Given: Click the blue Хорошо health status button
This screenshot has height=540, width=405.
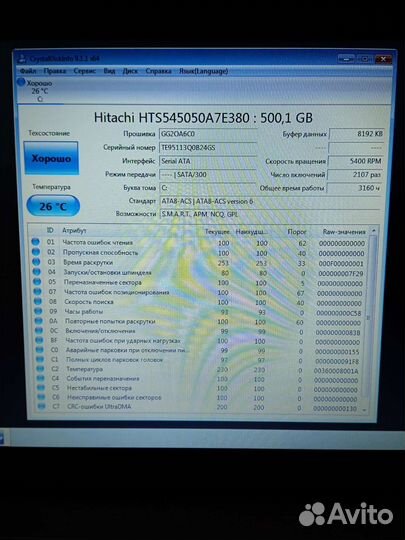Looking at the screenshot, I should pyautogui.click(x=51, y=158).
